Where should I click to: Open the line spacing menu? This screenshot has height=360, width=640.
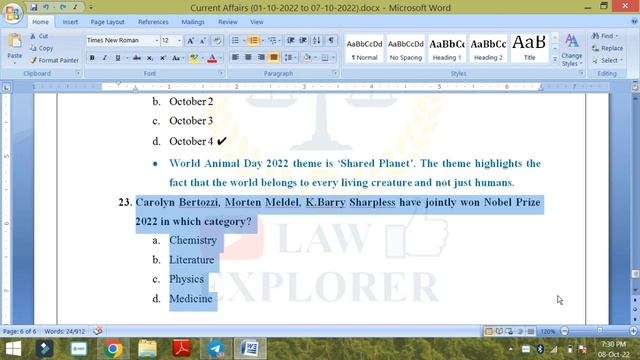pyautogui.click(x=289, y=58)
